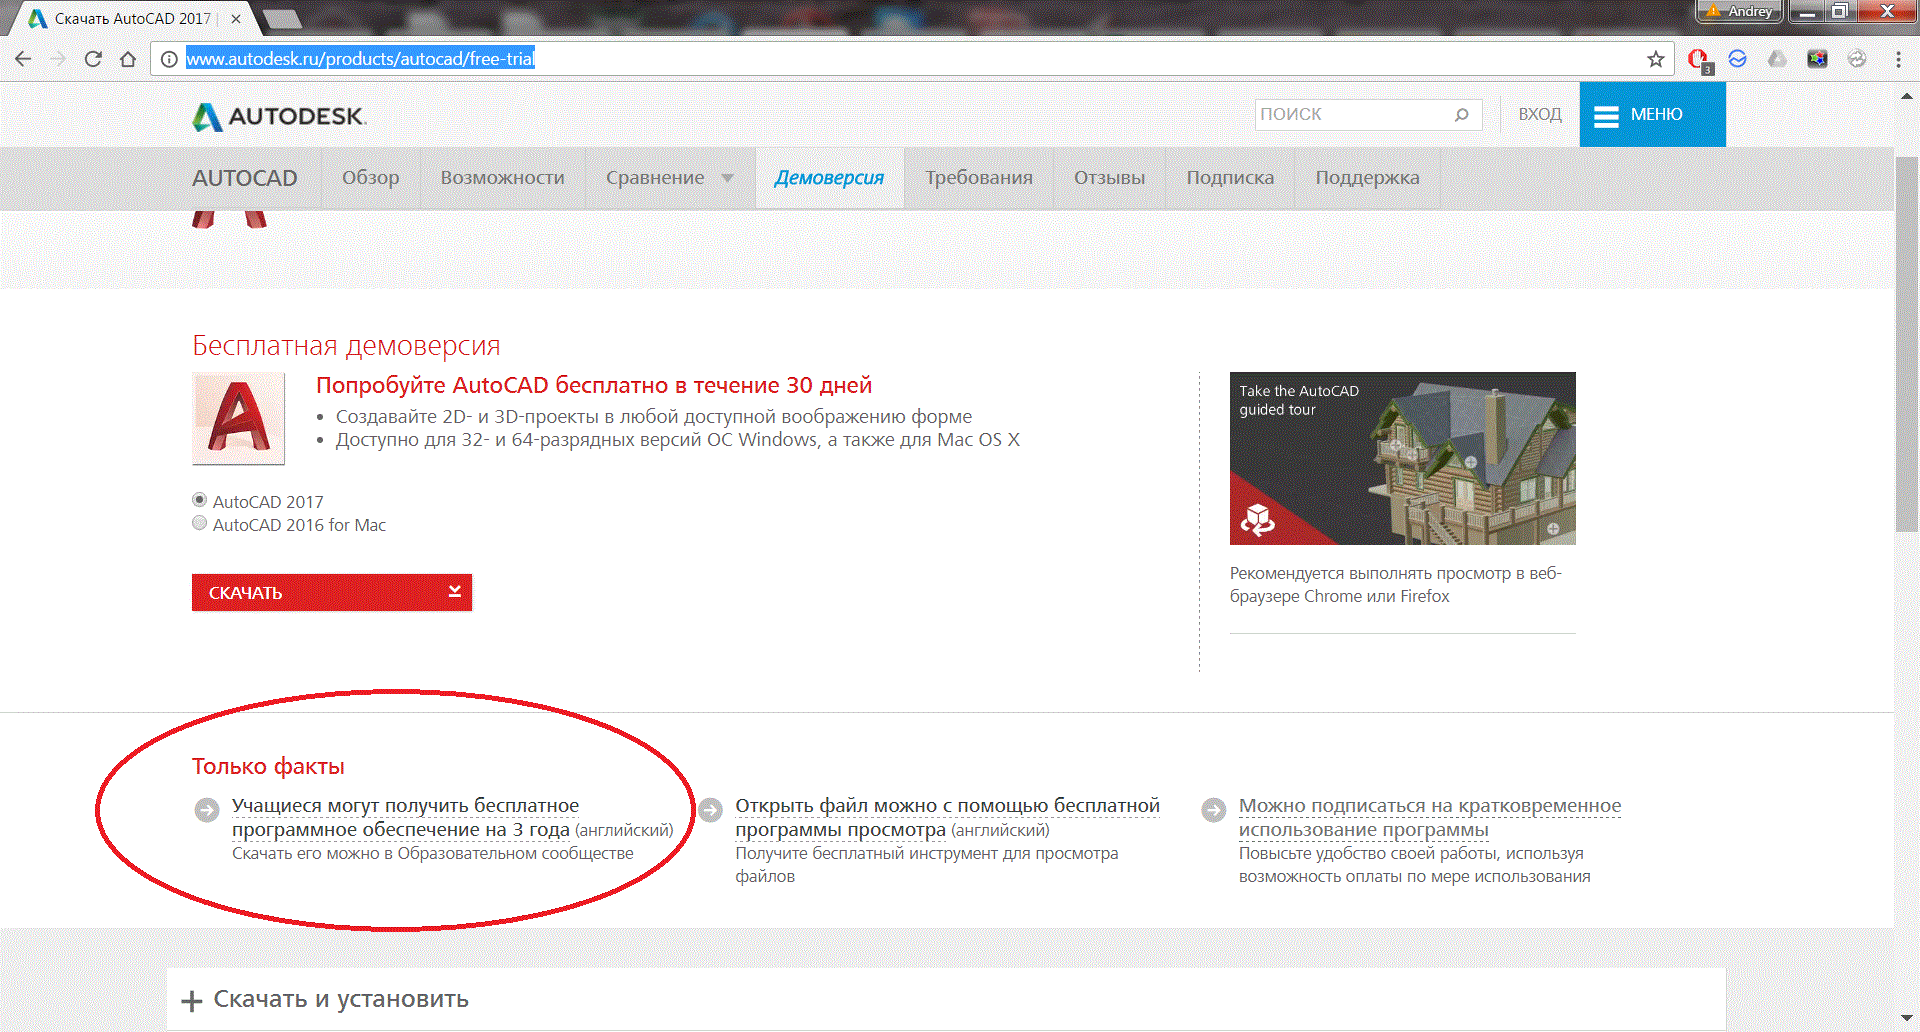The height and width of the screenshot is (1032, 1920).
Task: Open the МЕНЮ hamburger menu
Action: 1652,114
